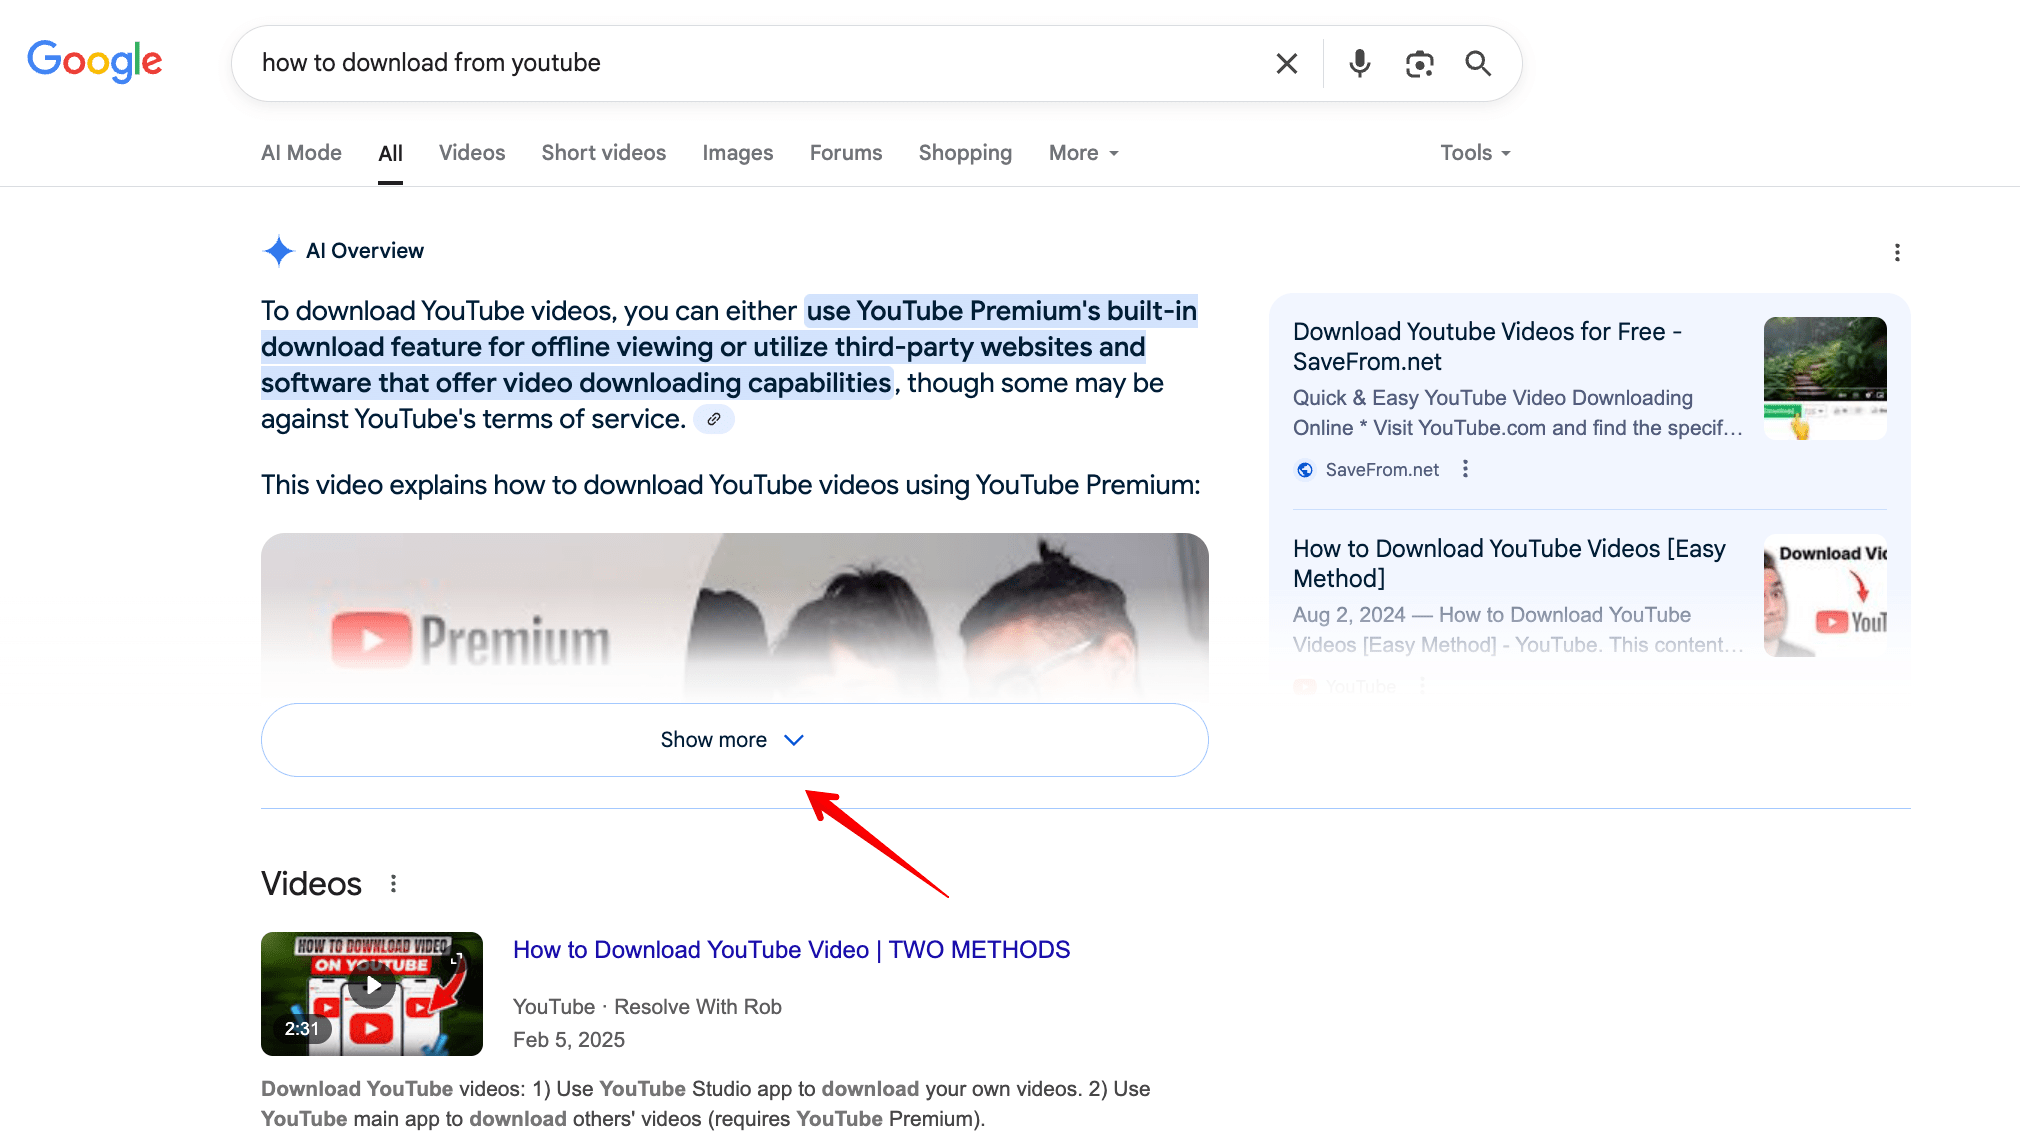Open Download Youtube Videos for Free SaveFrom.net link

click(x=1487, y=346)
